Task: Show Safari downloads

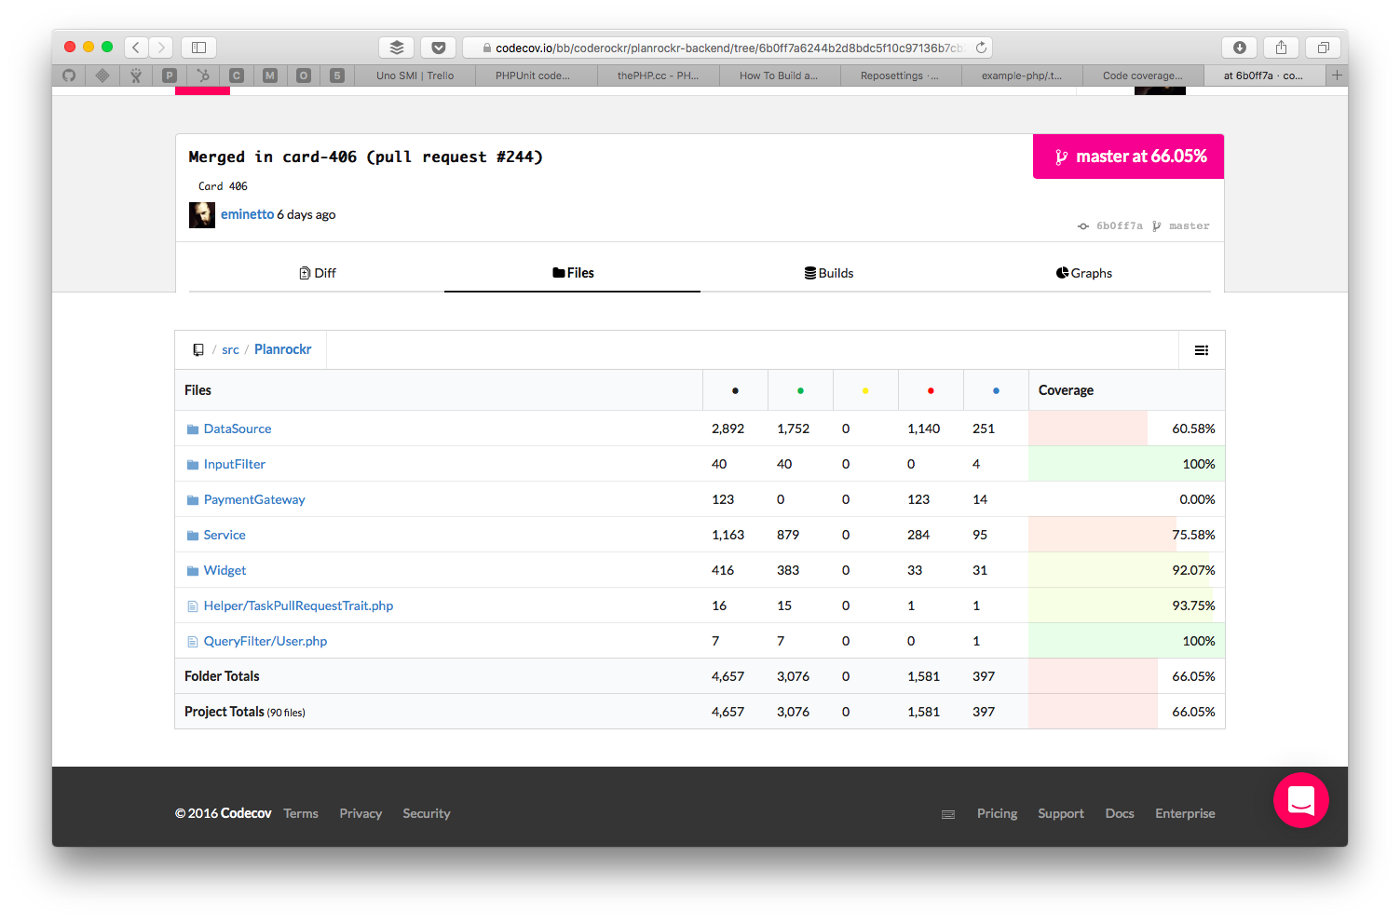Action: point(1240,47)
